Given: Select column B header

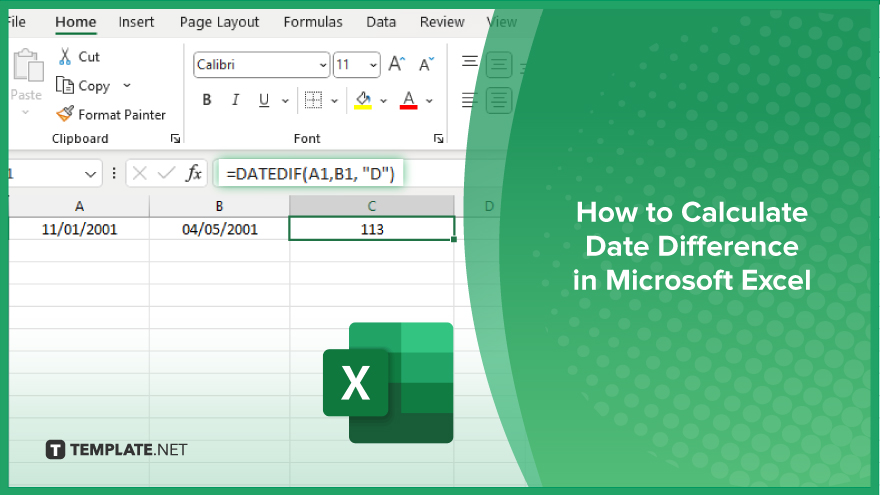Looking at the screenshot, I should (x=219, y=206).
